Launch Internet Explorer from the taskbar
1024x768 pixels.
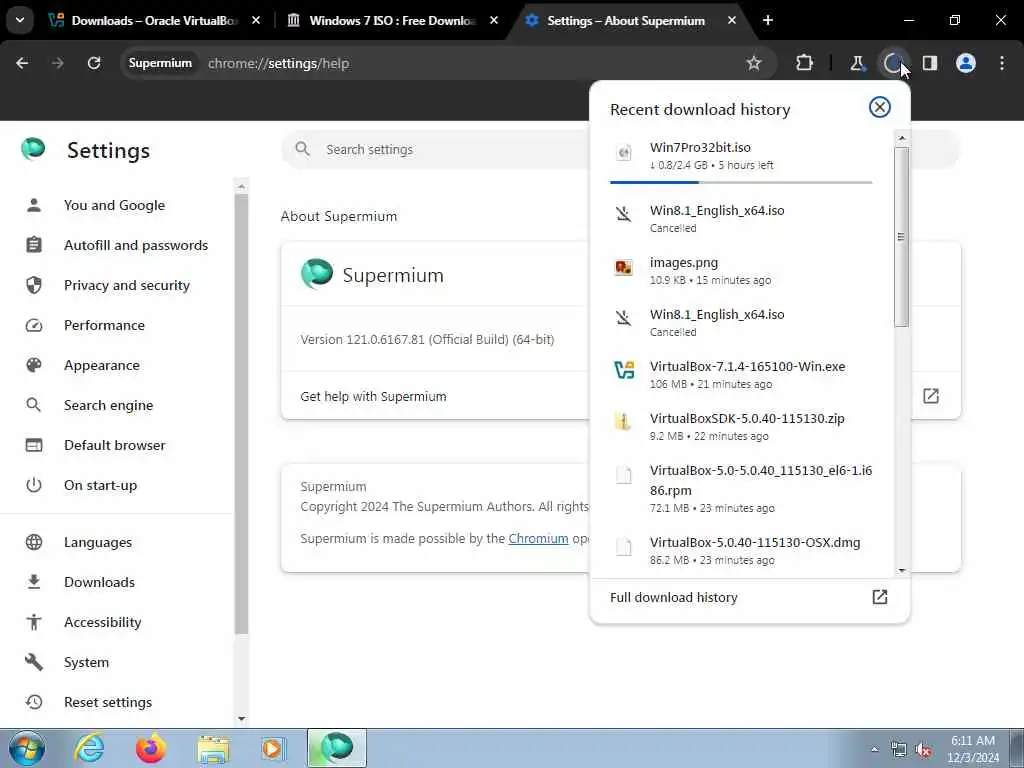pyautogui.click(x=89, y=748)
